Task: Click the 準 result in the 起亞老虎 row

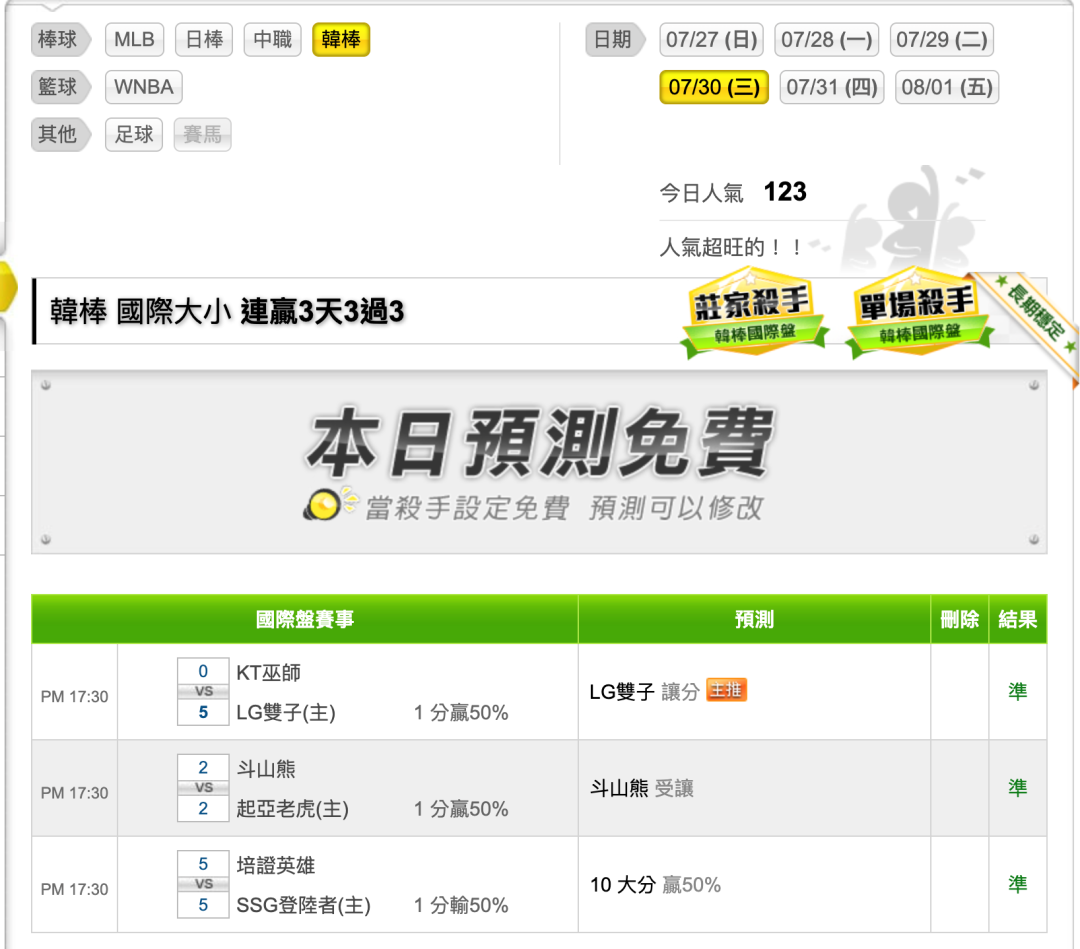Action: [1018, 788]
